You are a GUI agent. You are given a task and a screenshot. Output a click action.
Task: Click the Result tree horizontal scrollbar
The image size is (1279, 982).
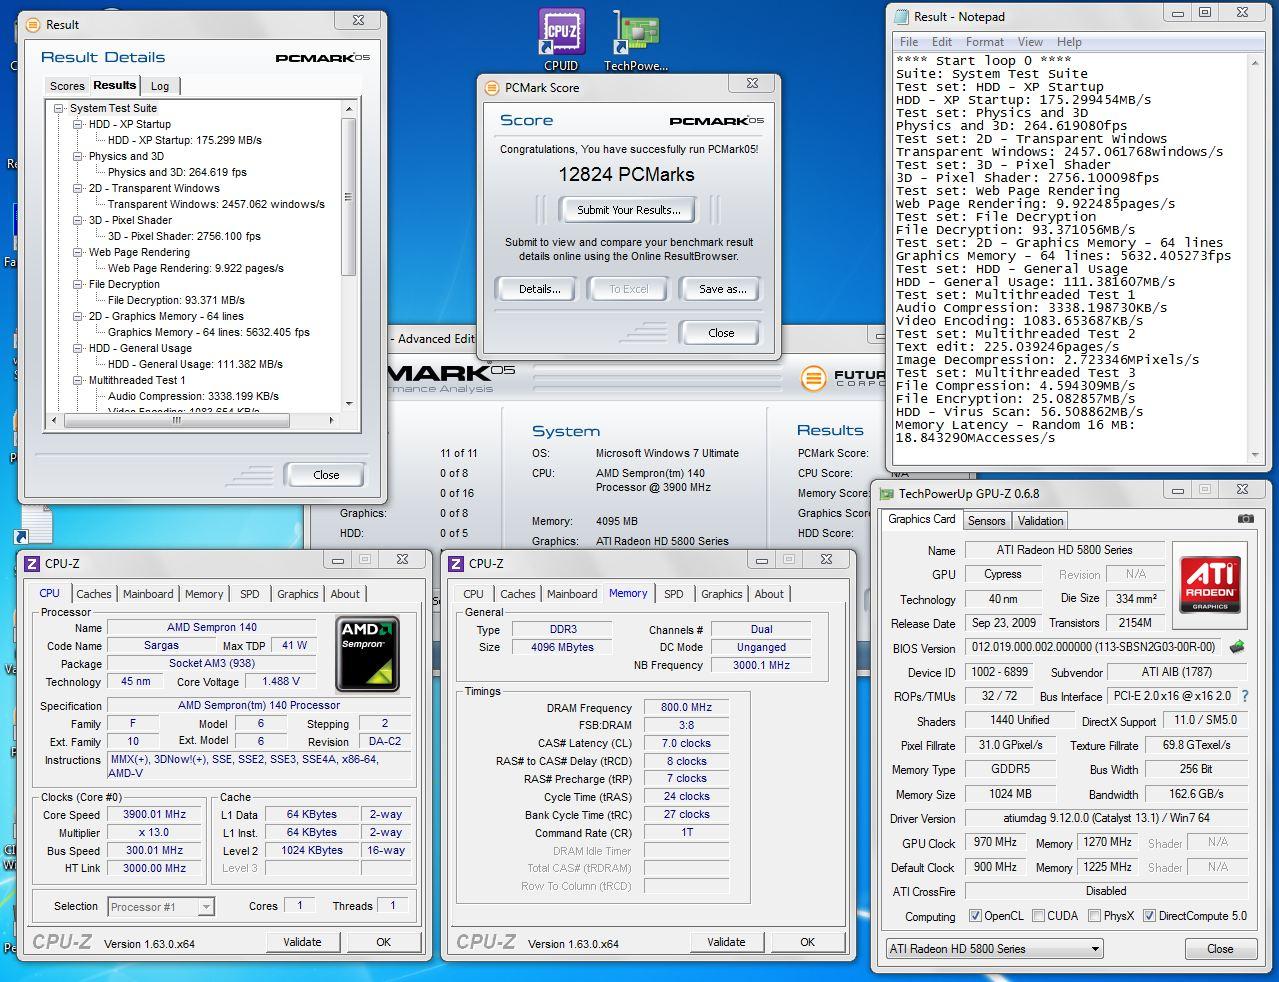click(x=193, y=420)
